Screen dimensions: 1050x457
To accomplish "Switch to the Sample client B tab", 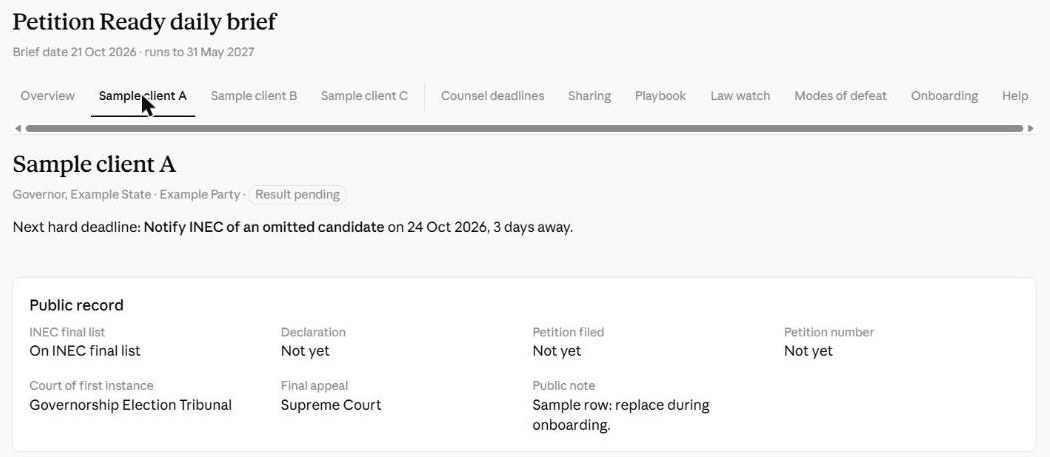I will click(254, 96).
